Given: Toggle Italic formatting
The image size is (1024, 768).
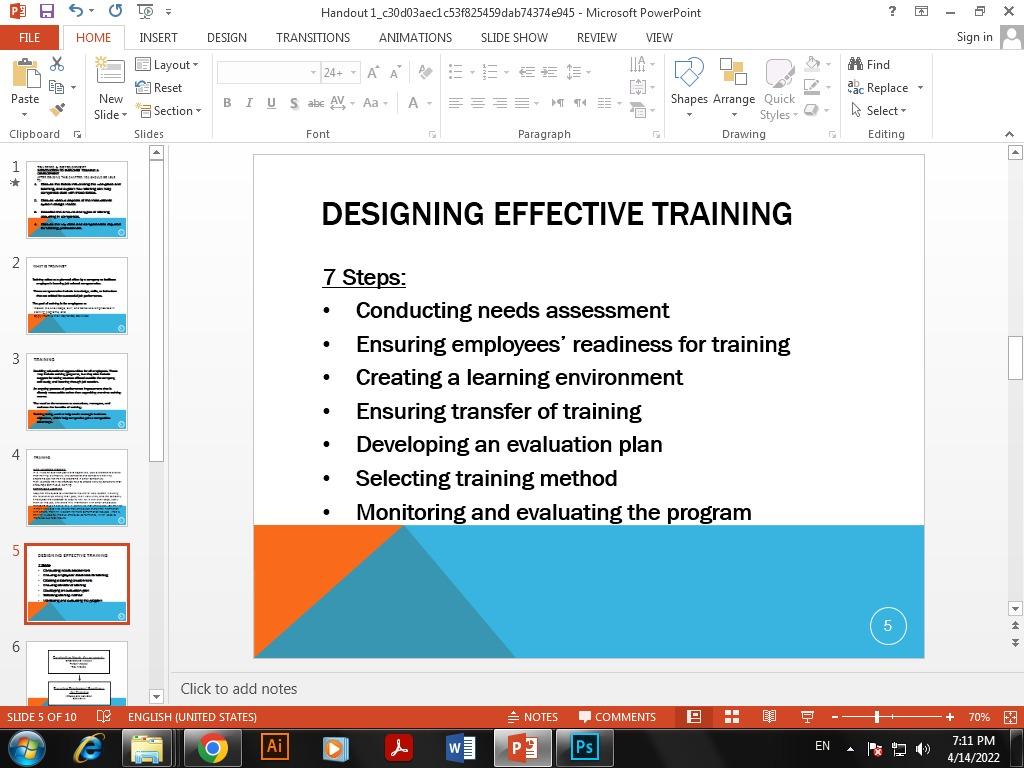Looking at the screenshot, I should 249,103.
